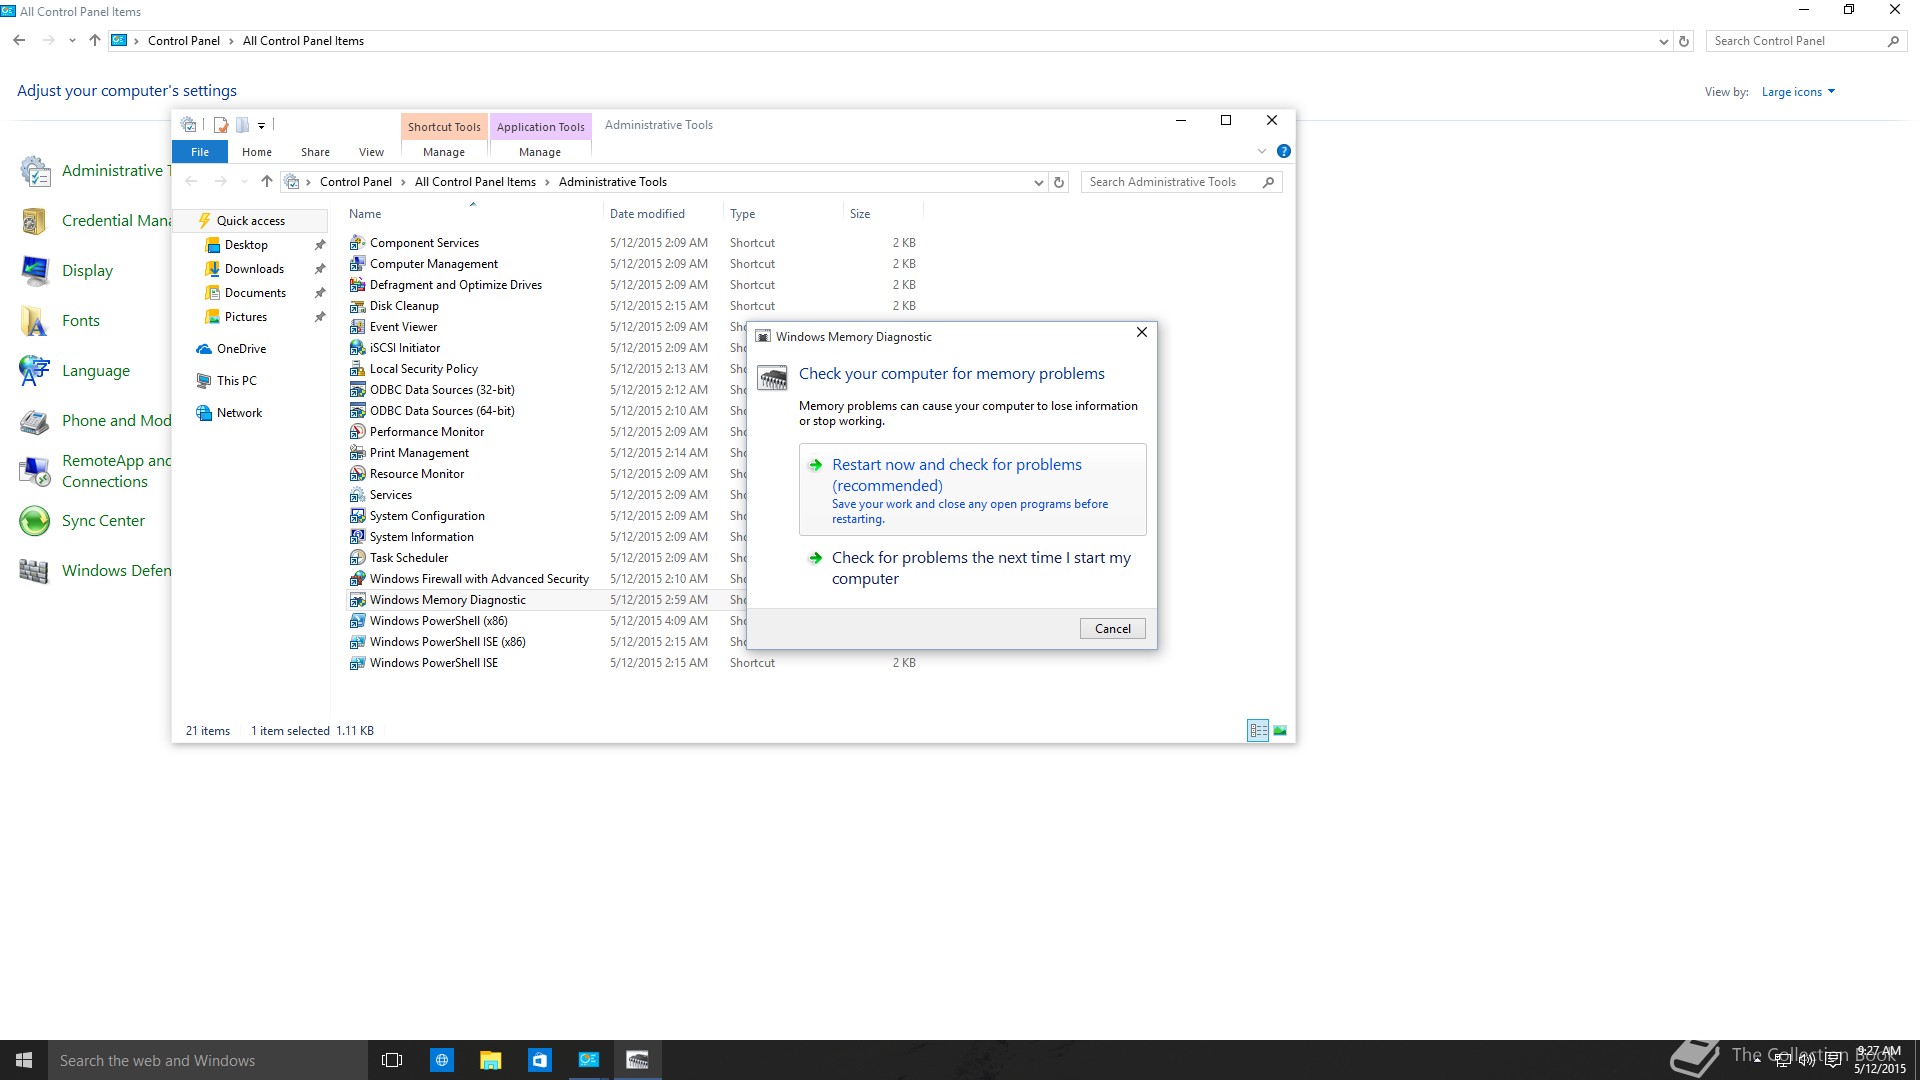Select the Windows PowerShell ISE icon

[357, 663]
